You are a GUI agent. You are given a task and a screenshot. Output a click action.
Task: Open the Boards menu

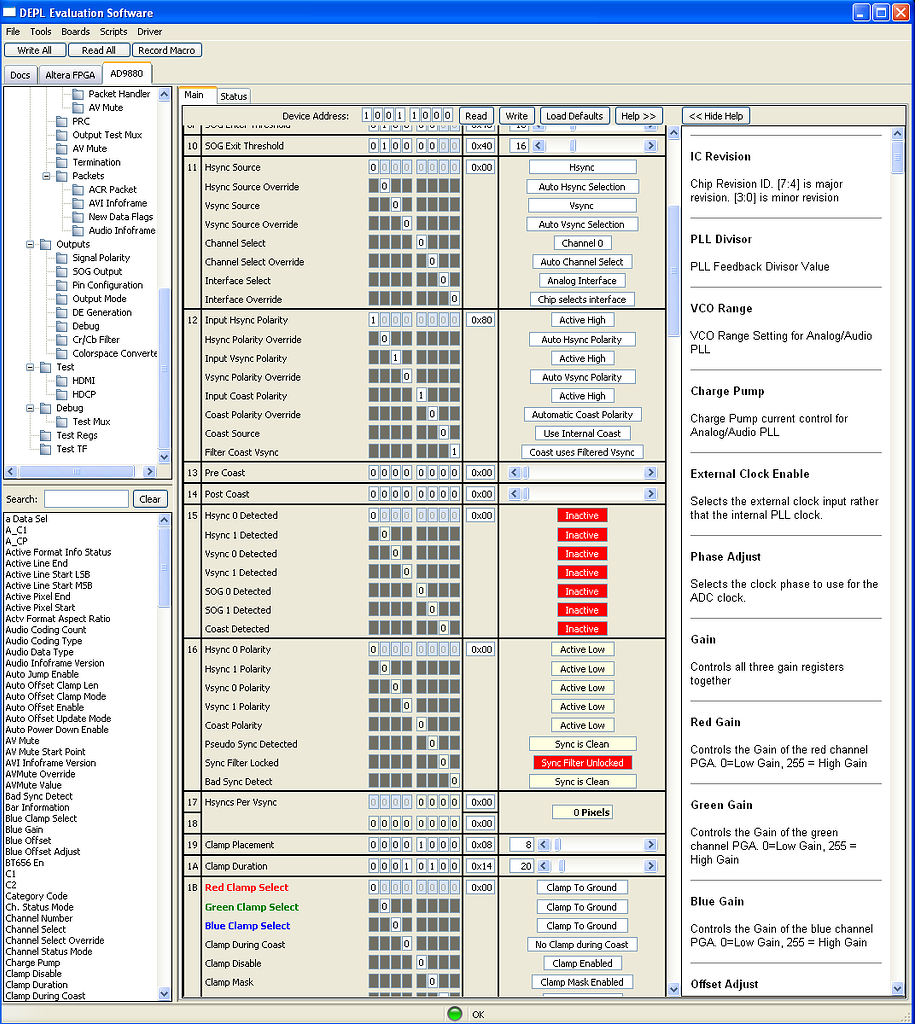(74, 31)
